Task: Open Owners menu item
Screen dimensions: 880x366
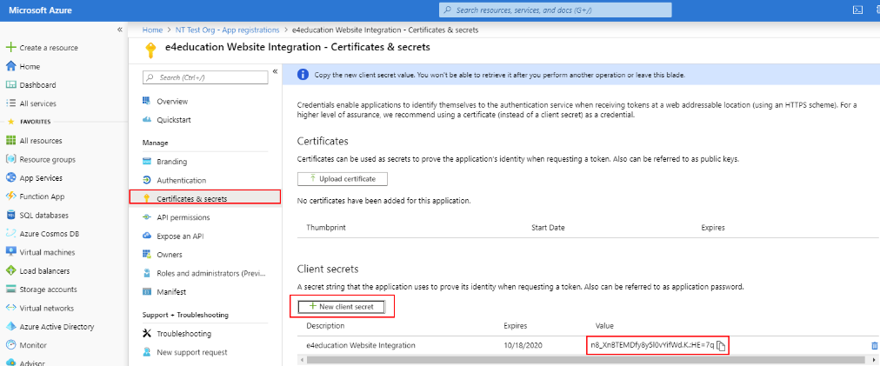Action: tap(169, 255)
